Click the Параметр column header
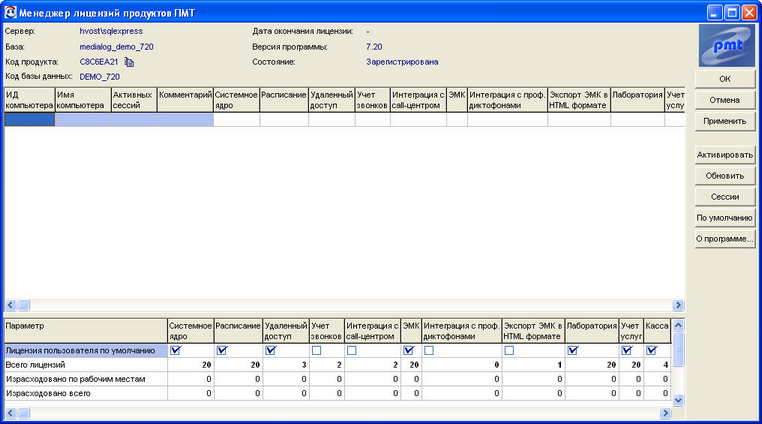This screenshot has height=424, width=762. coord(86,331)
